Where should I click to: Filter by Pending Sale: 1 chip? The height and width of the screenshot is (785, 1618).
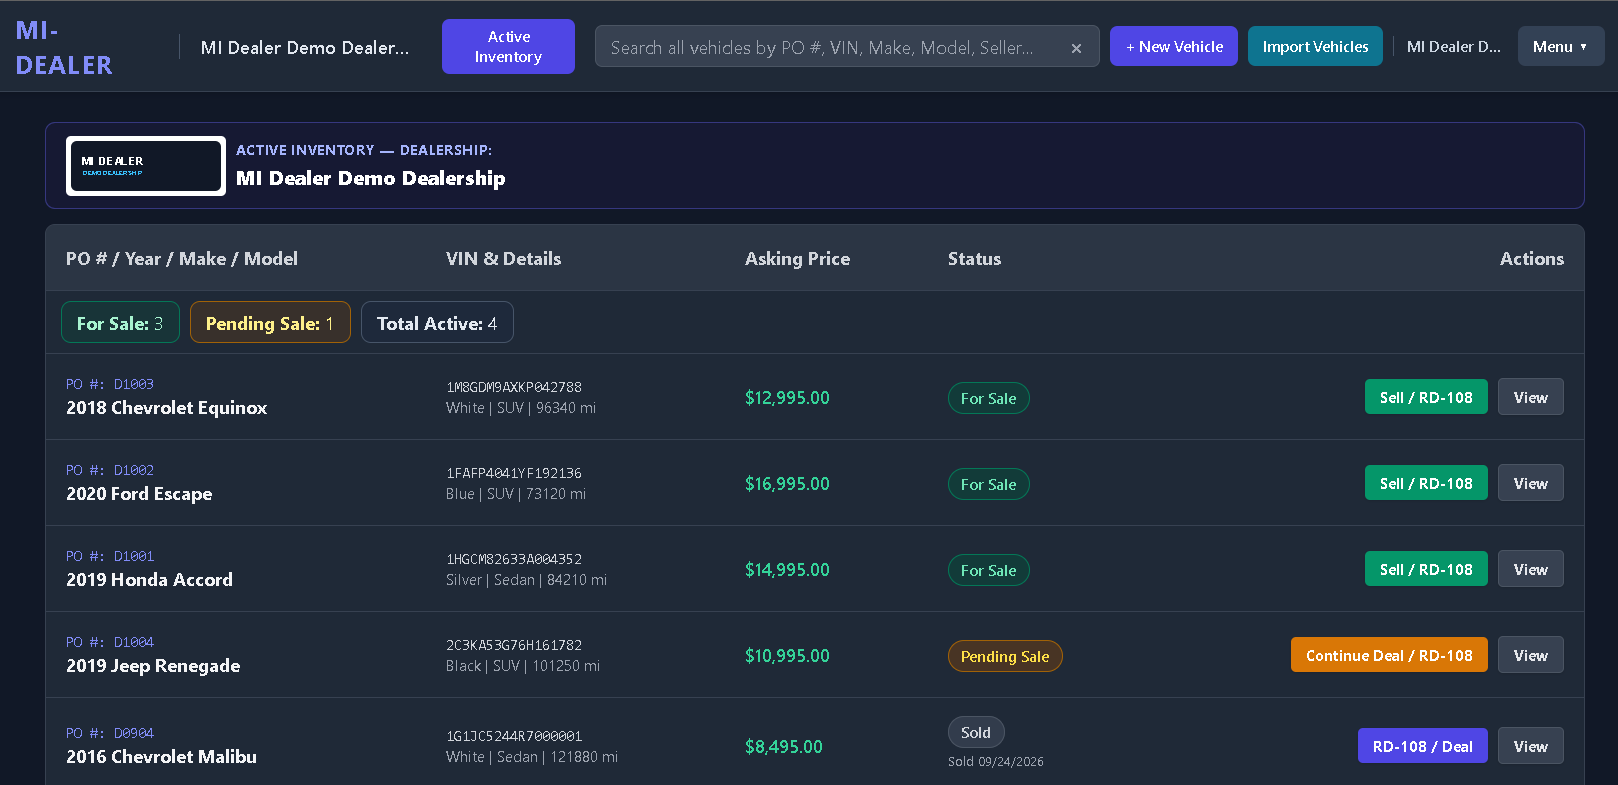click(270, 322)
